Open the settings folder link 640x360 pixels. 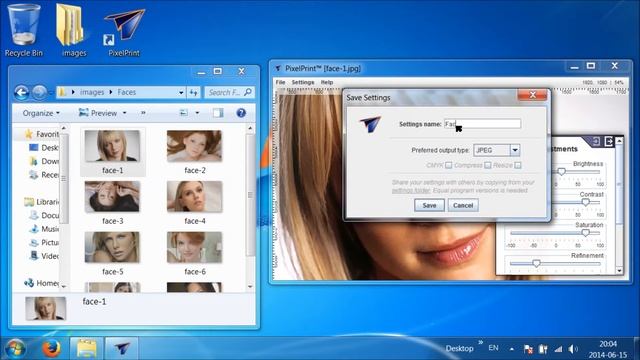[x=411, y=191]
